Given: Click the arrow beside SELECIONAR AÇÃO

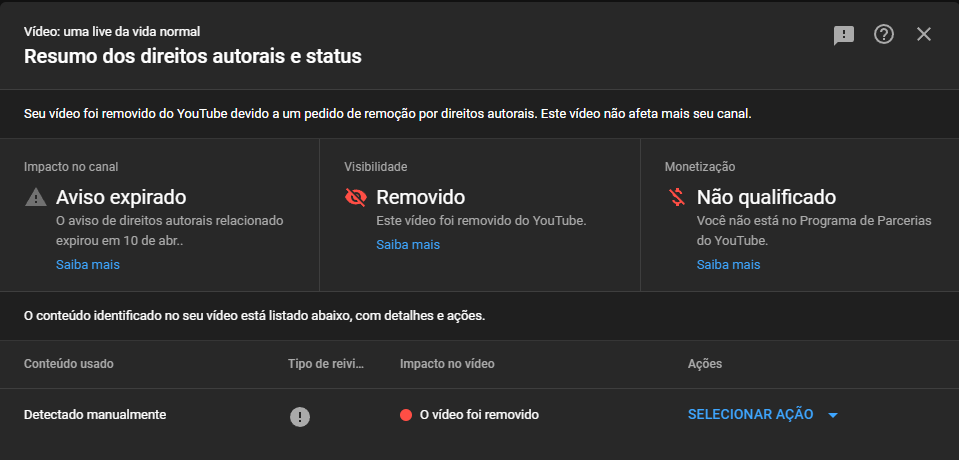Looking at the screenshot, I should coord(832,415).
